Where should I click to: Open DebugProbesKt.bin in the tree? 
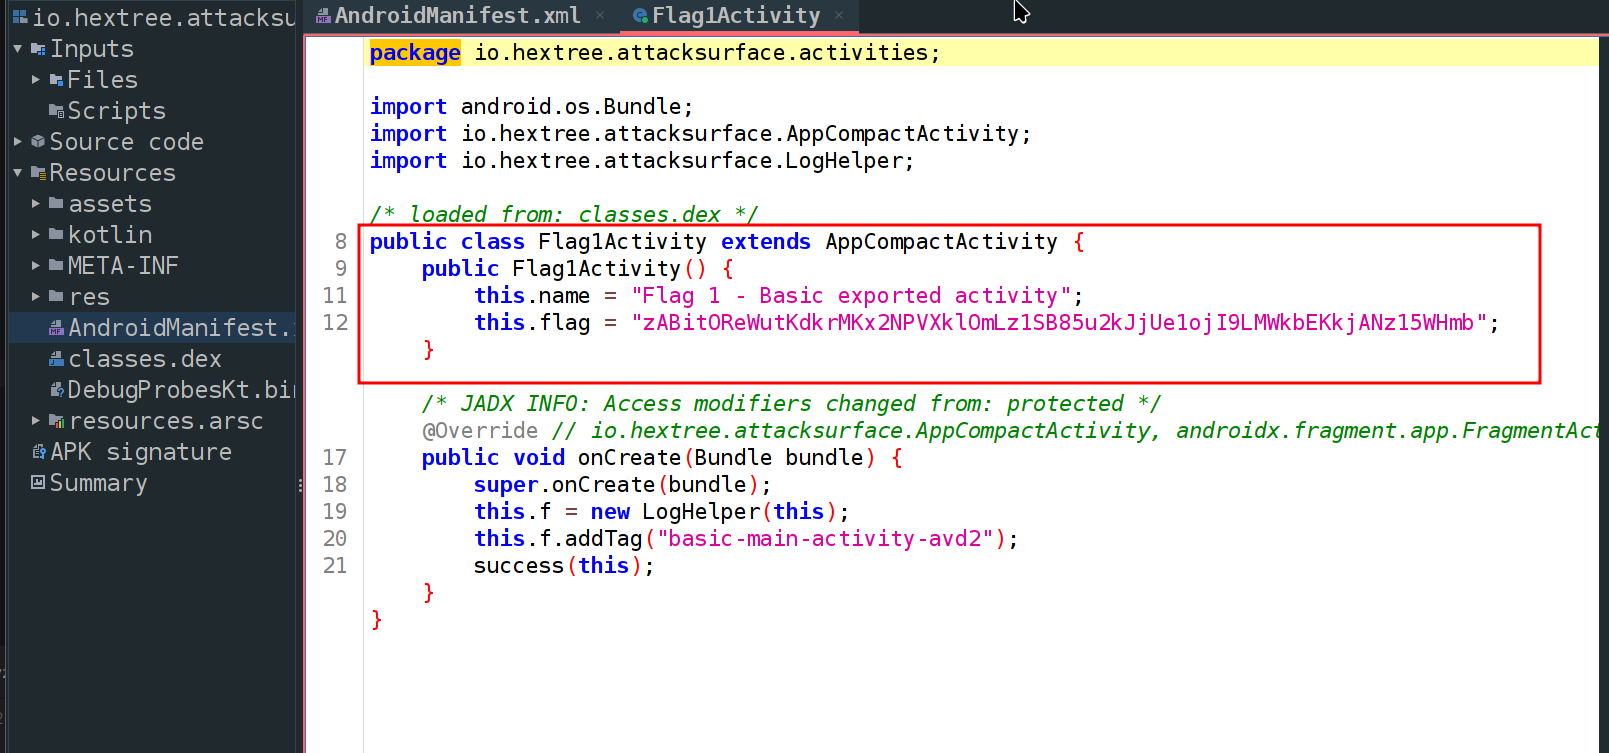(181, 390)
